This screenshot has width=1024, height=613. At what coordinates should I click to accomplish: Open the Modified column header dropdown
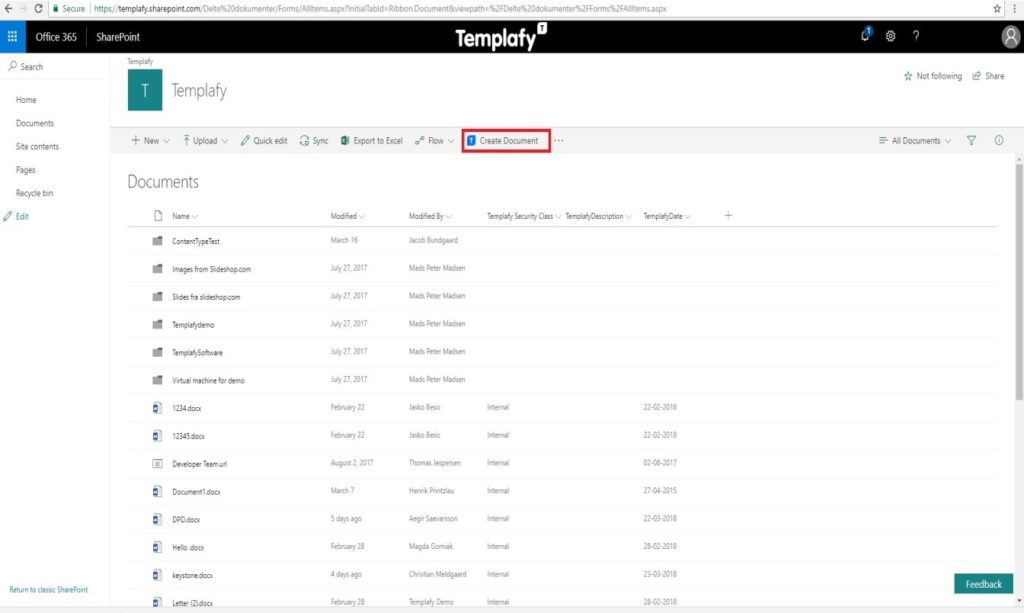(347, 216)
